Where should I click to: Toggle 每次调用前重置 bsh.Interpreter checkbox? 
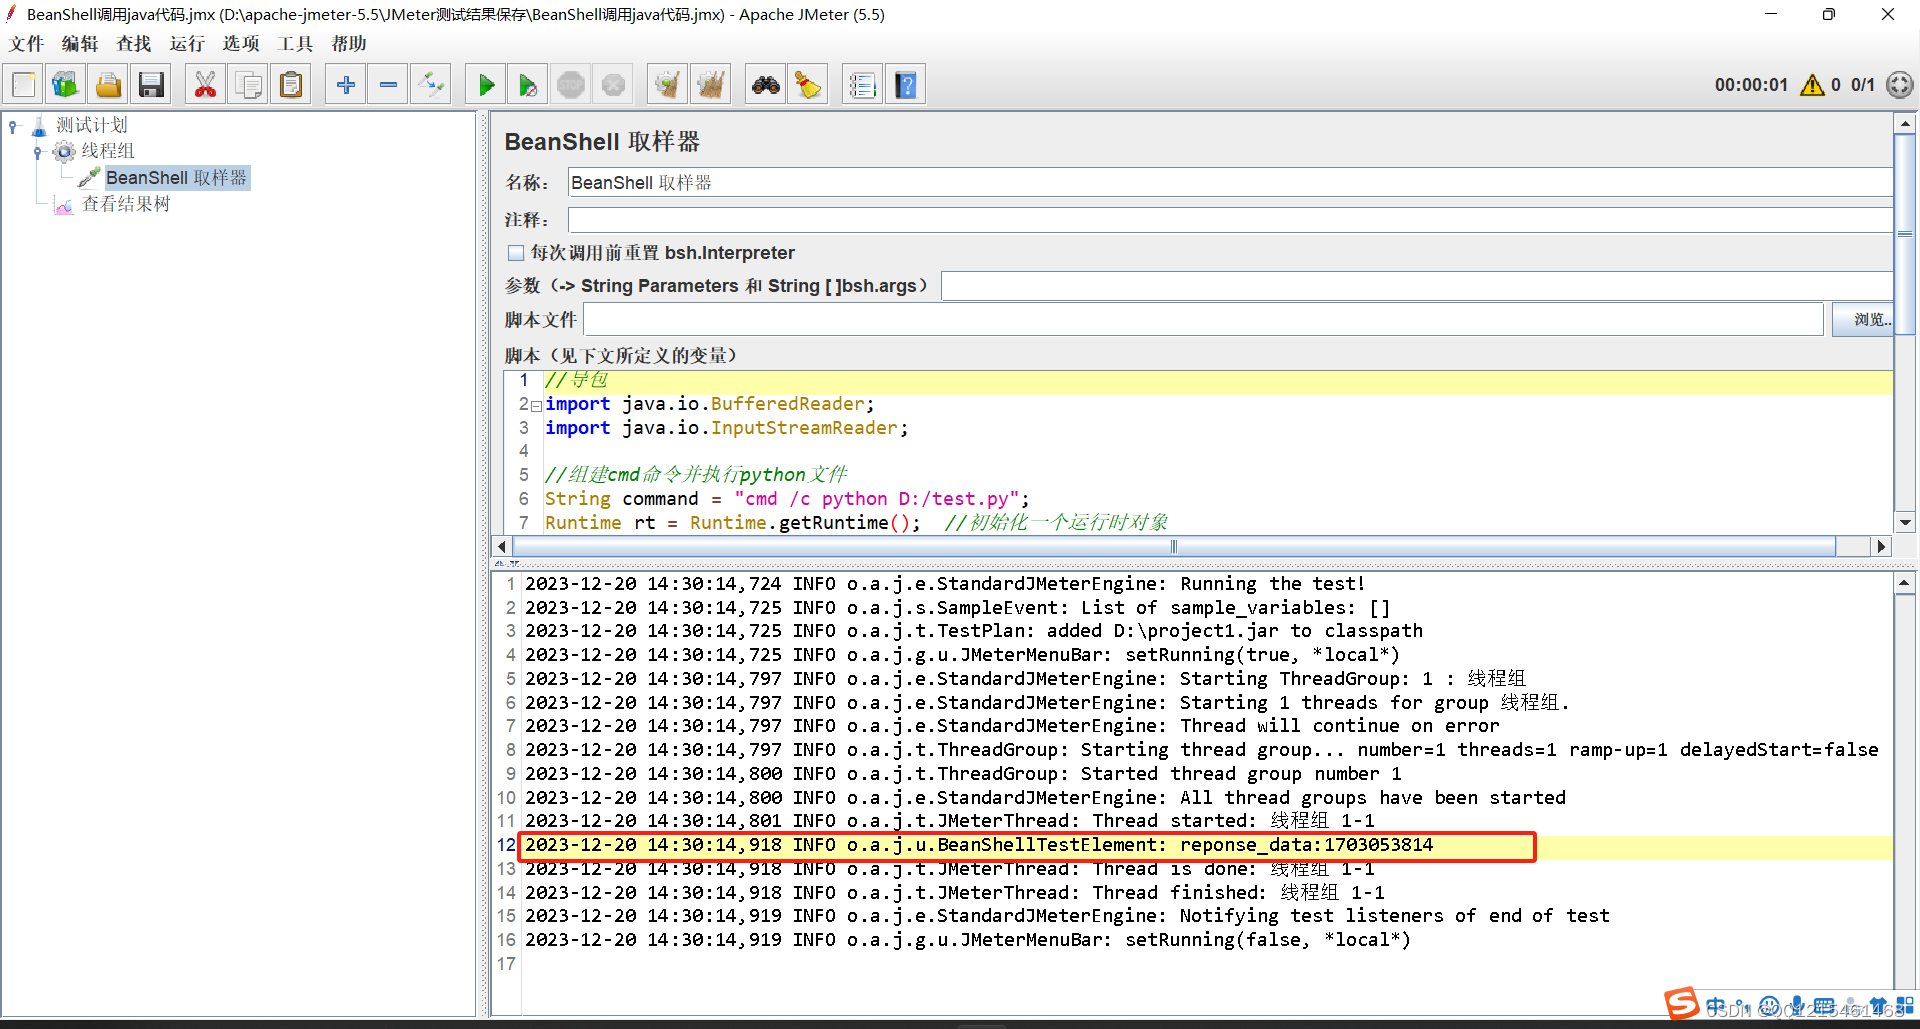(516, 253)
